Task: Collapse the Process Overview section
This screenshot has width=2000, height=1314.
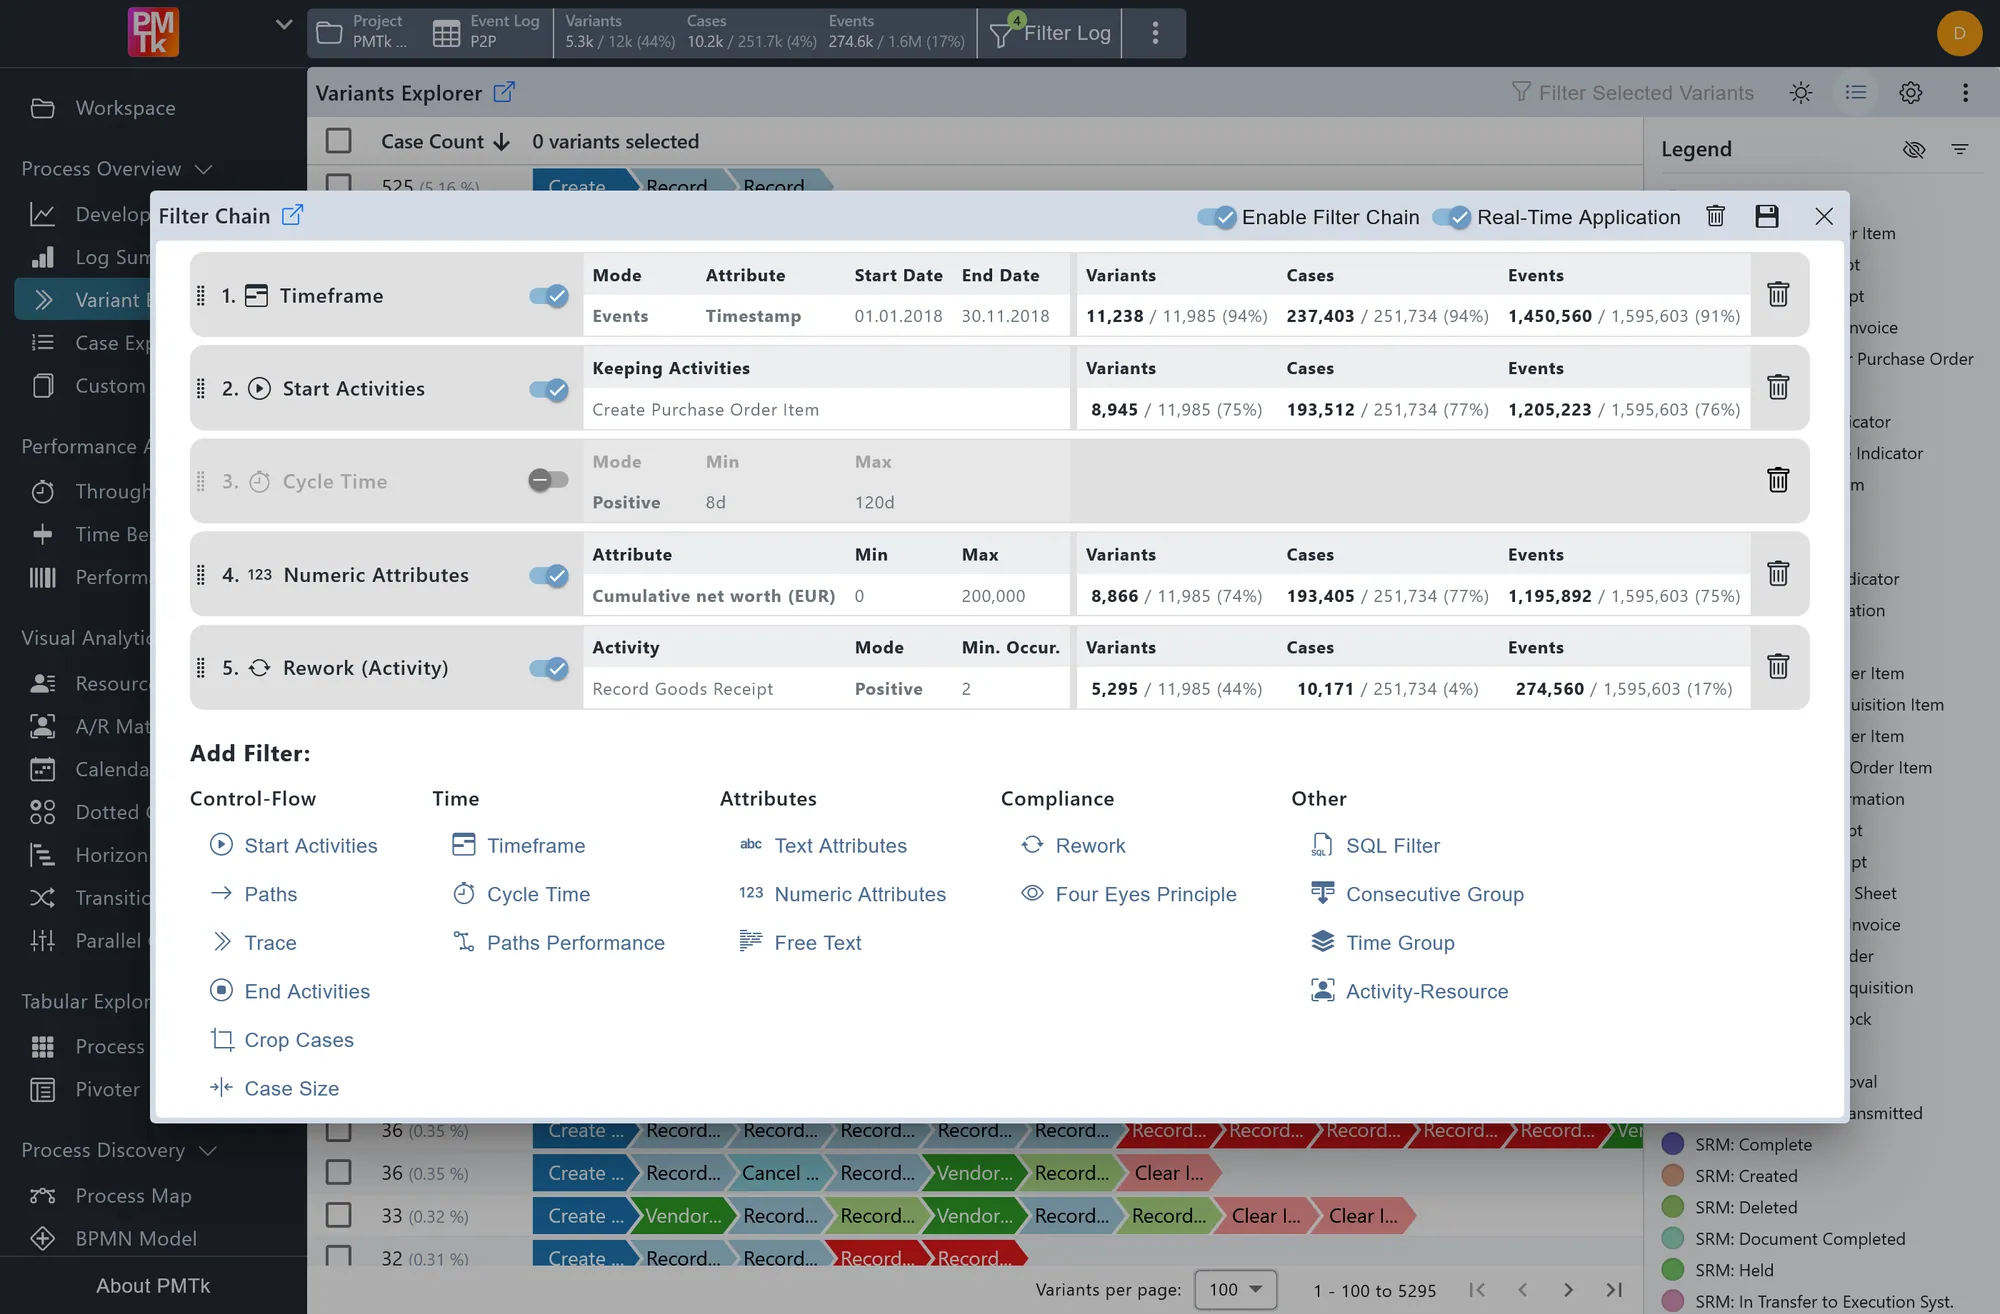Action: [x=204, y=169]
